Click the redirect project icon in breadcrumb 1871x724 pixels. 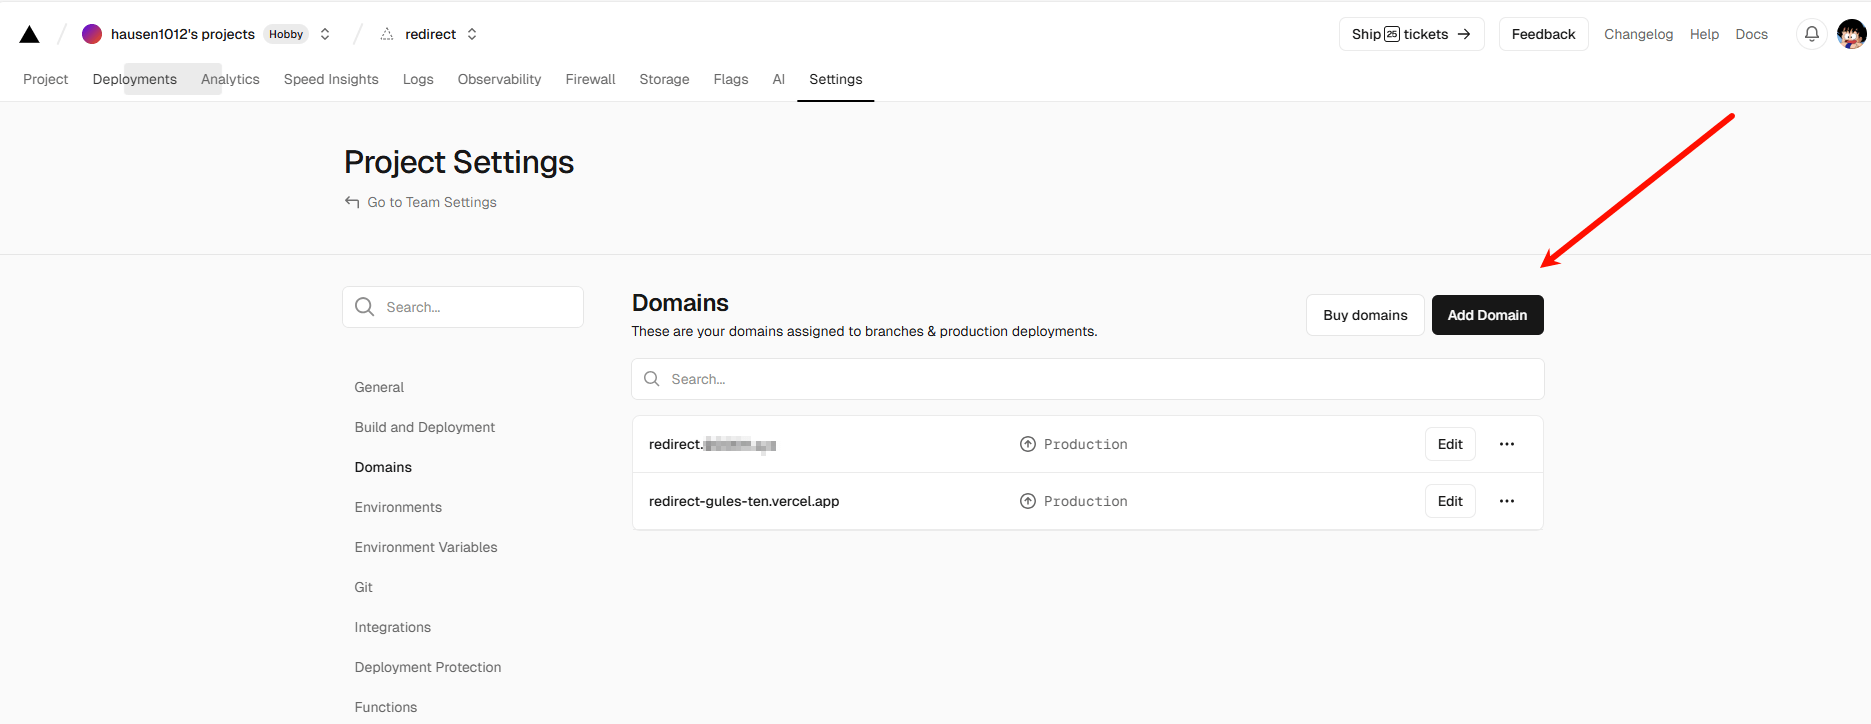click(x=387, y=34)
